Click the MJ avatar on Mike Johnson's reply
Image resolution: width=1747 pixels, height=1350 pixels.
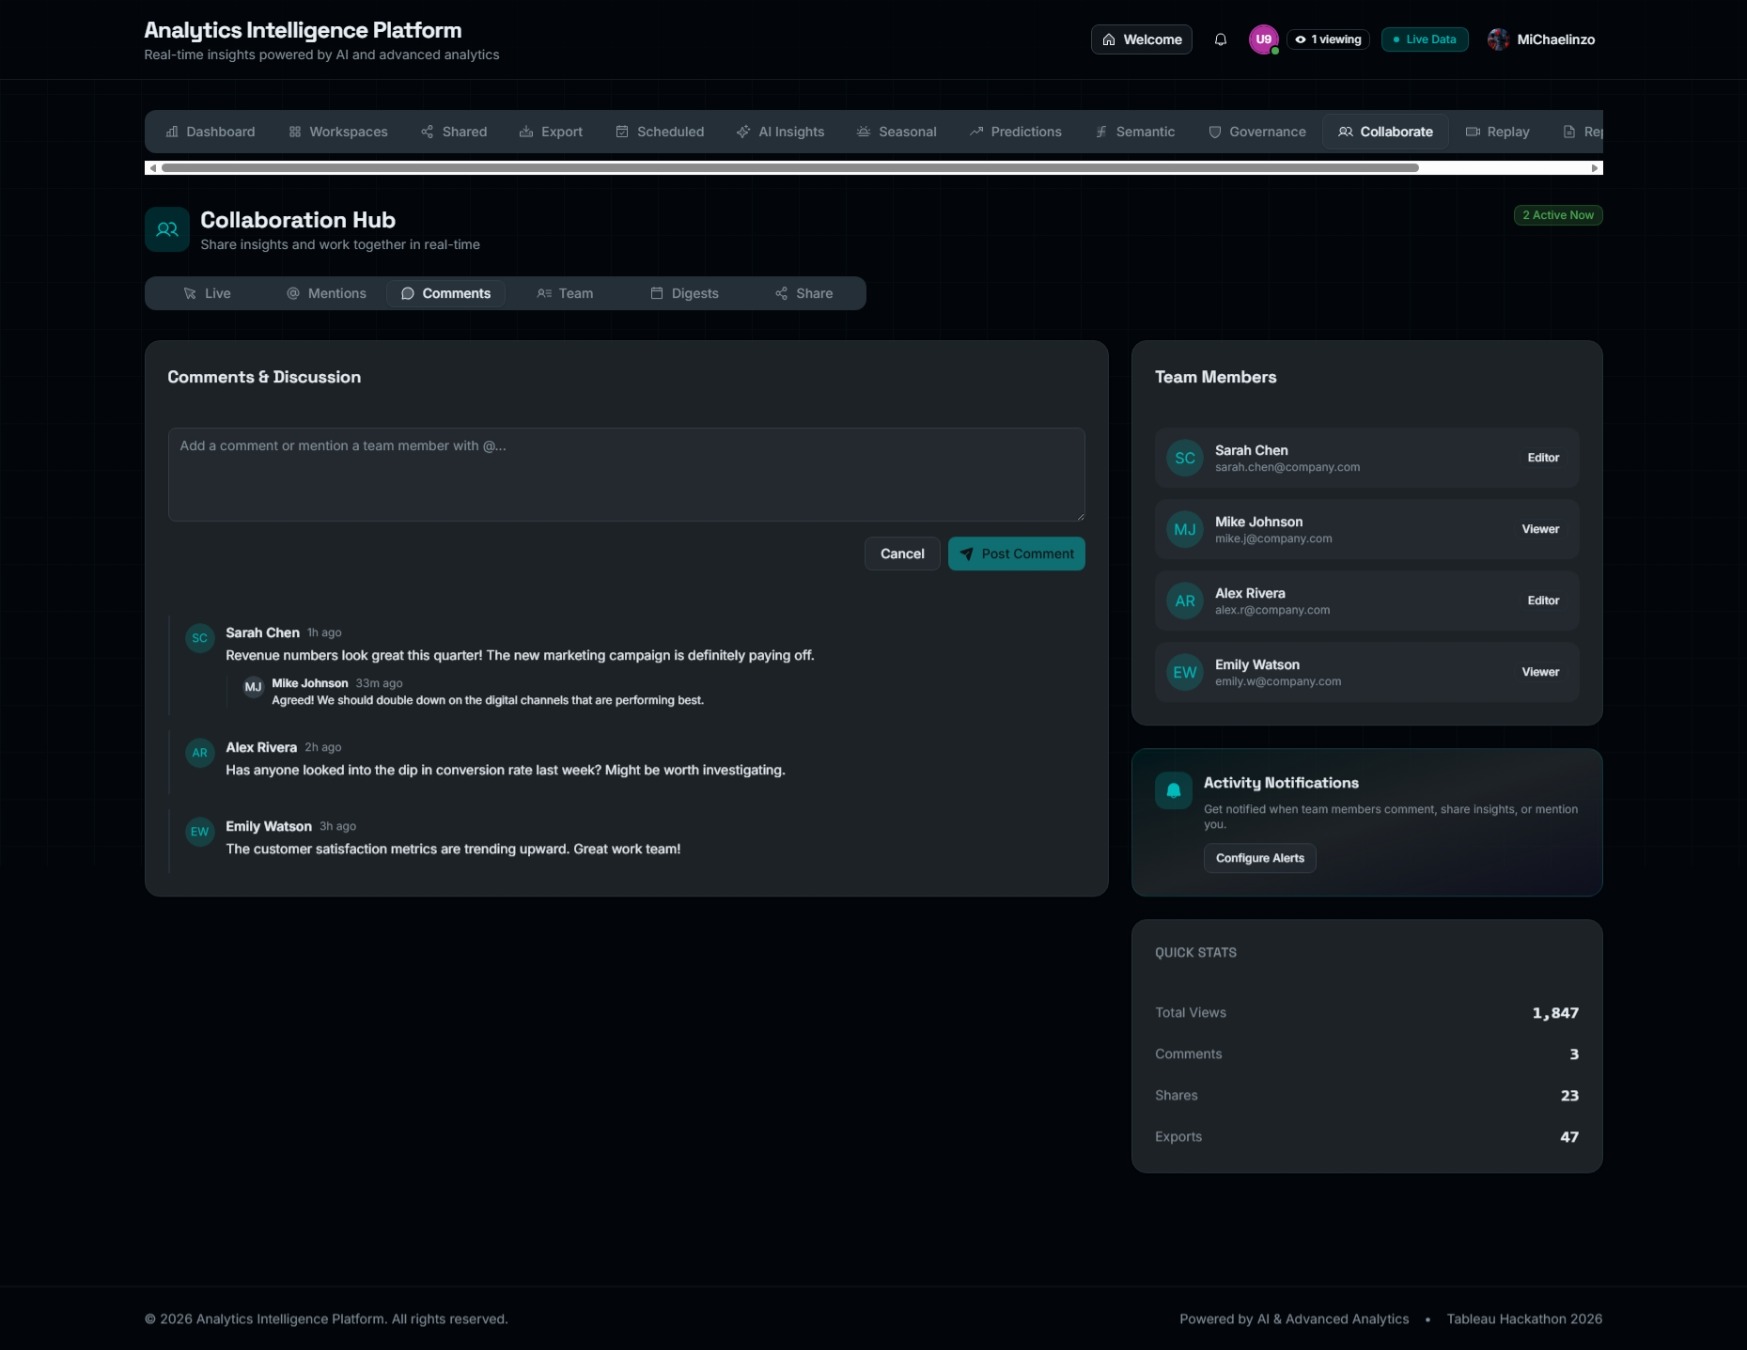click(x=253, y=687)
